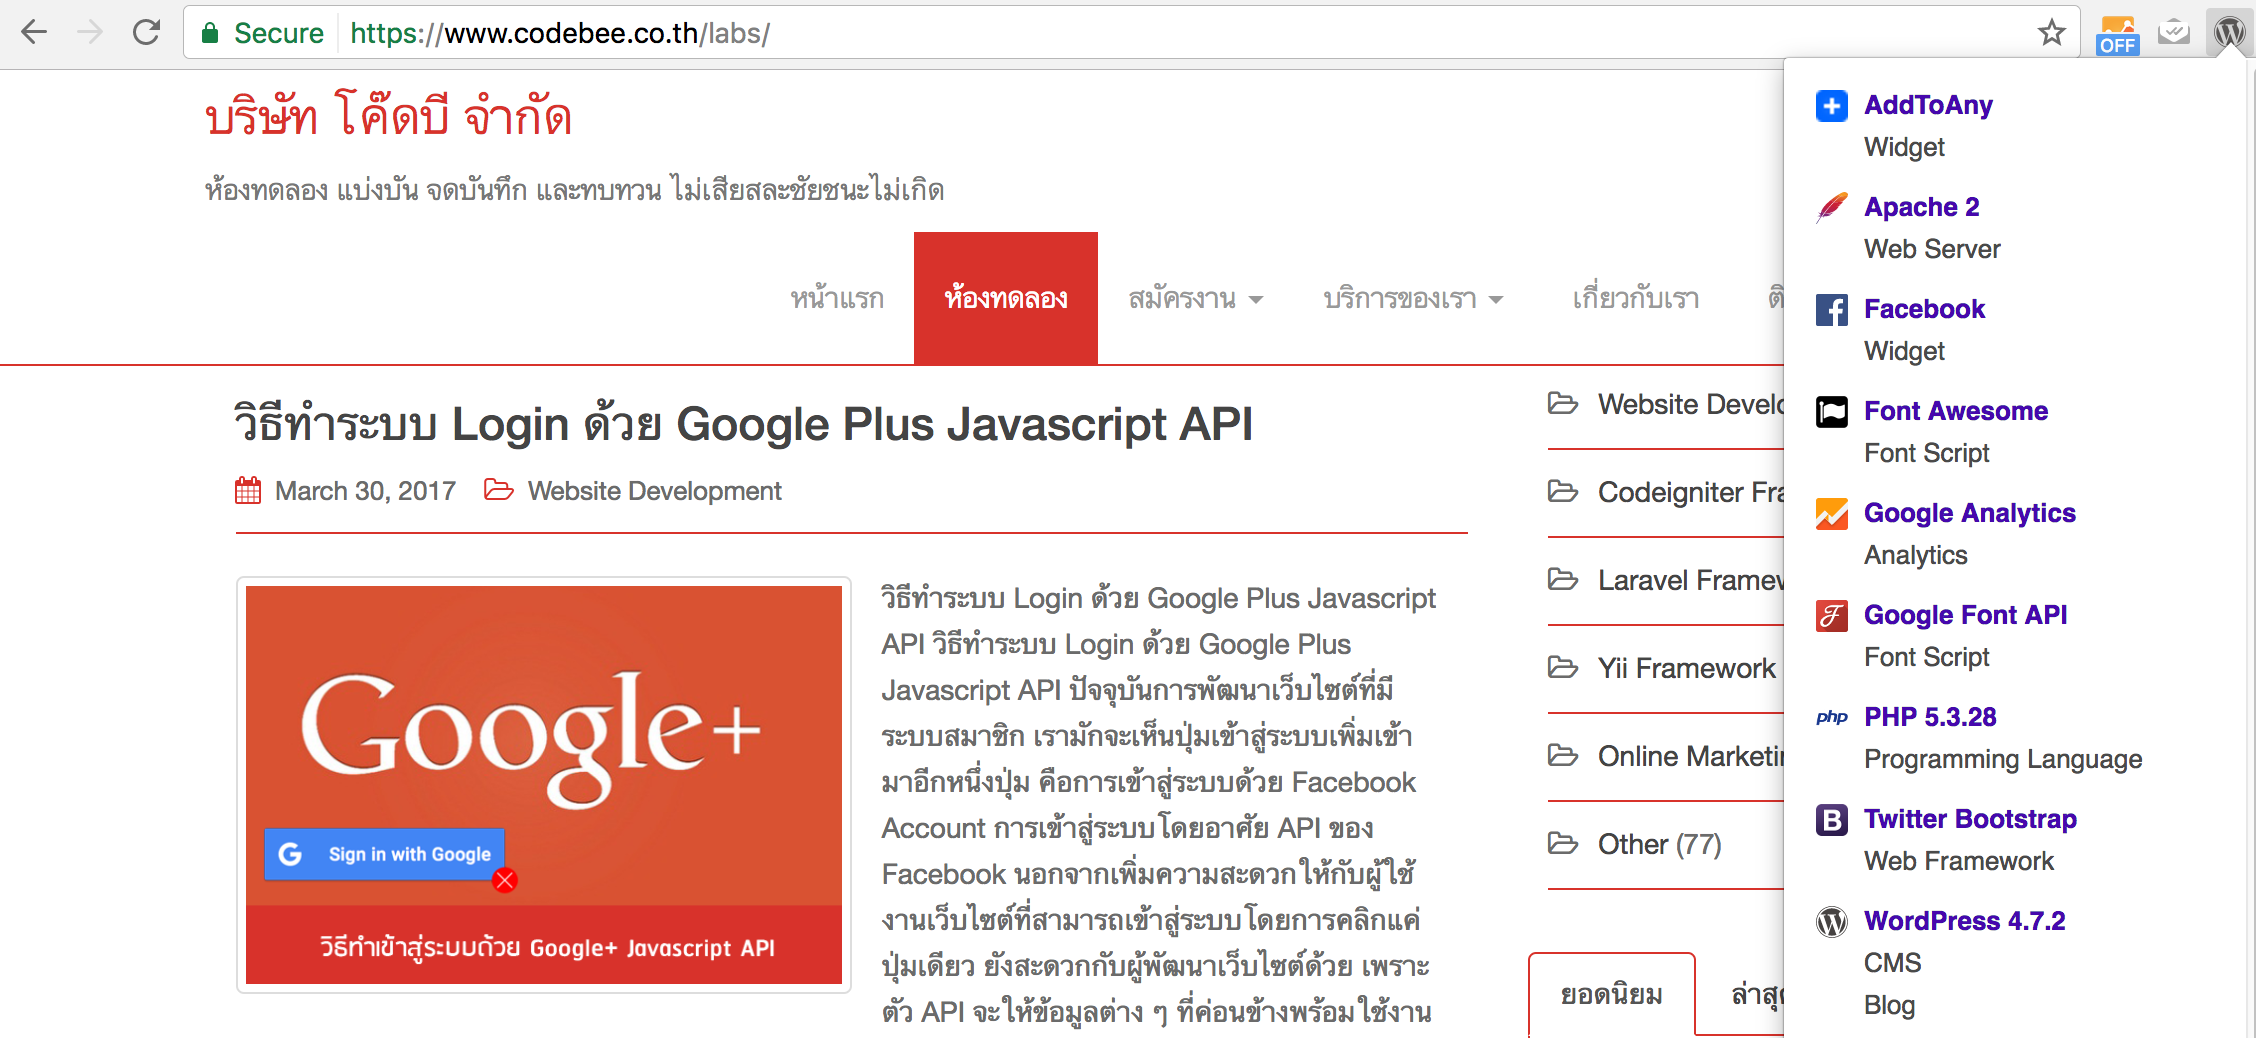Viewport: 2256px width, 1038px height.
Task: Open the Yii Framework category
Action: [x=1686, y=668]
